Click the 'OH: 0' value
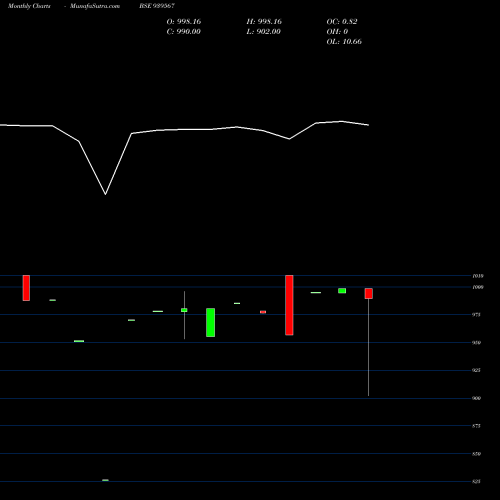The image size is (500, 500). [337, 32]
